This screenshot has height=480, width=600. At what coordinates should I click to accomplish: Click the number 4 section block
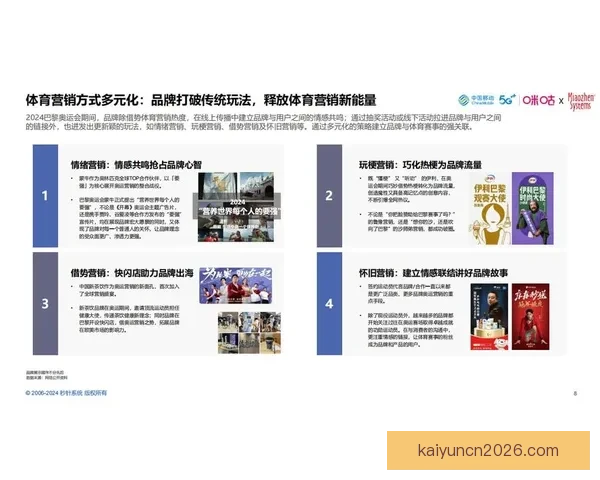click(329, 304)
